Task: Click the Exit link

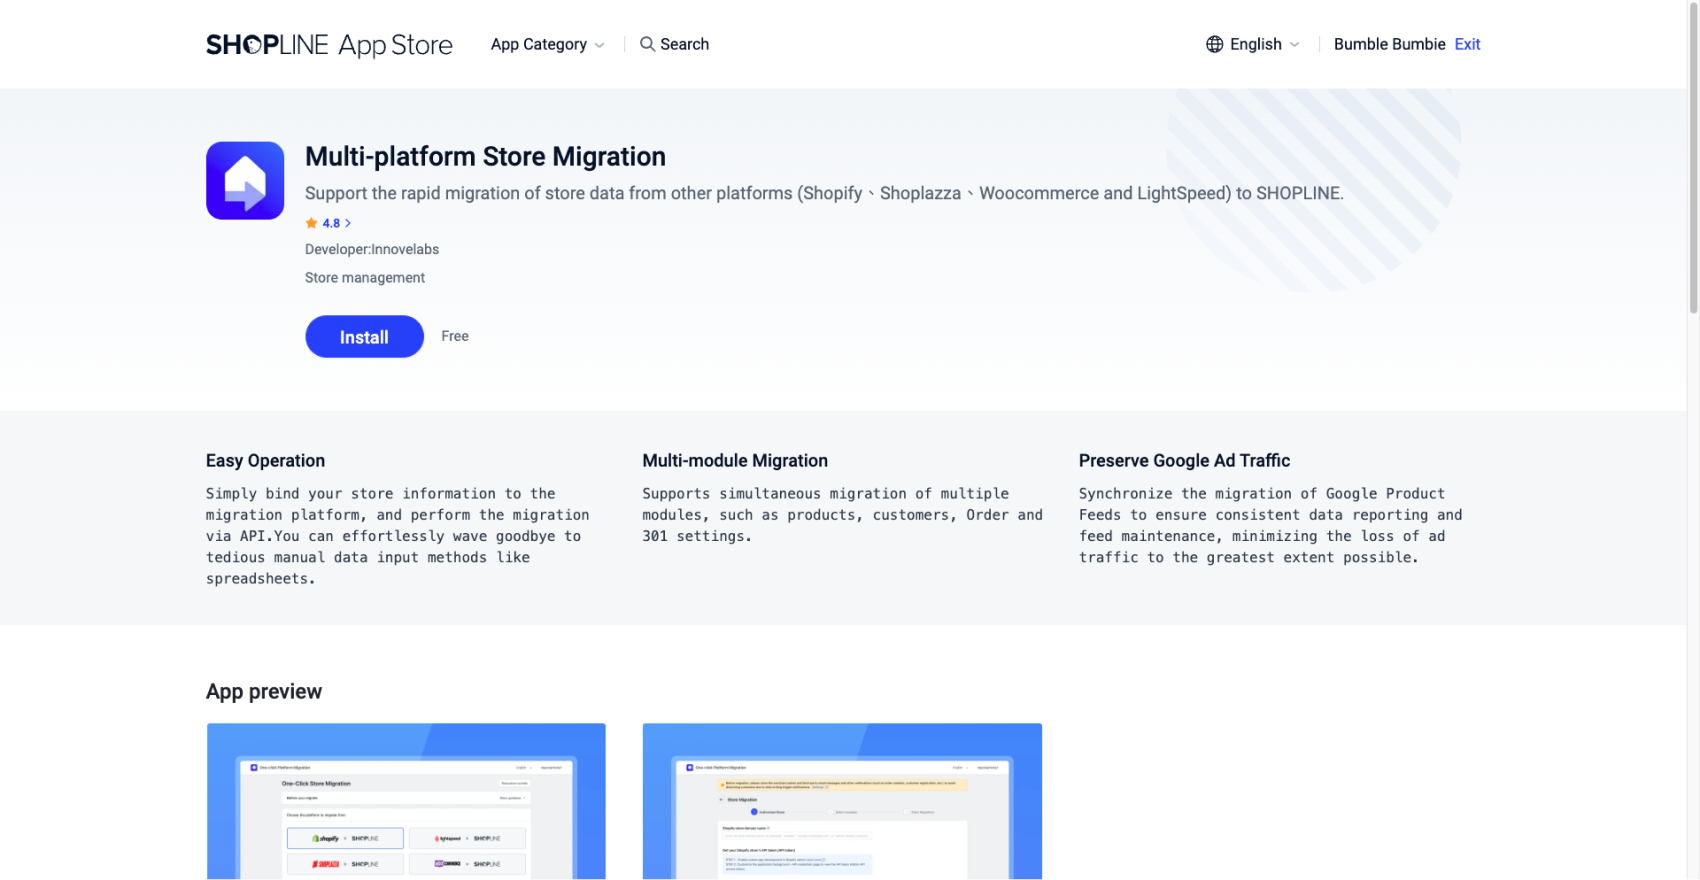Action: [x=1467, y=44]
